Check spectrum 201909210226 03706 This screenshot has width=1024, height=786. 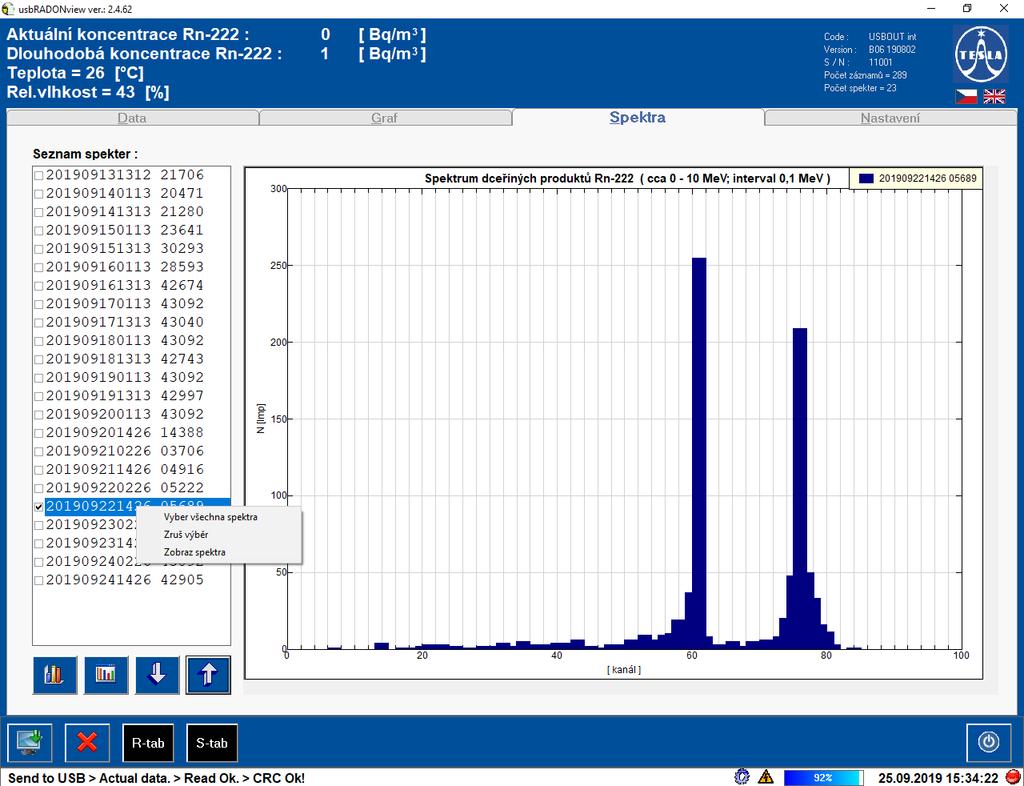coord(39,451)
